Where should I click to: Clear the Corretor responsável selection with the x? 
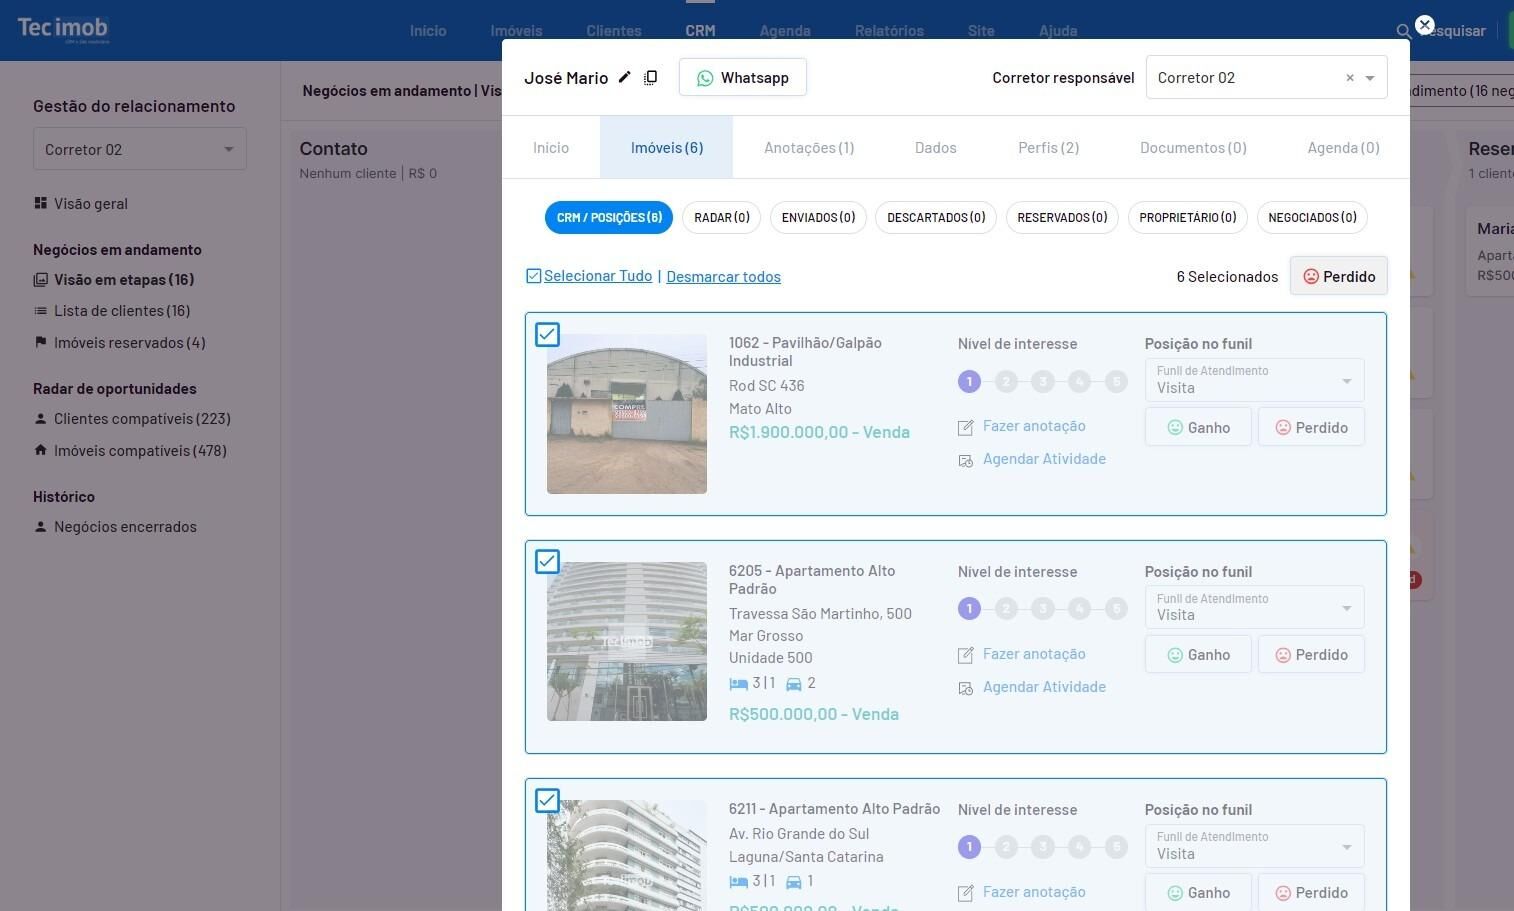1349,78
